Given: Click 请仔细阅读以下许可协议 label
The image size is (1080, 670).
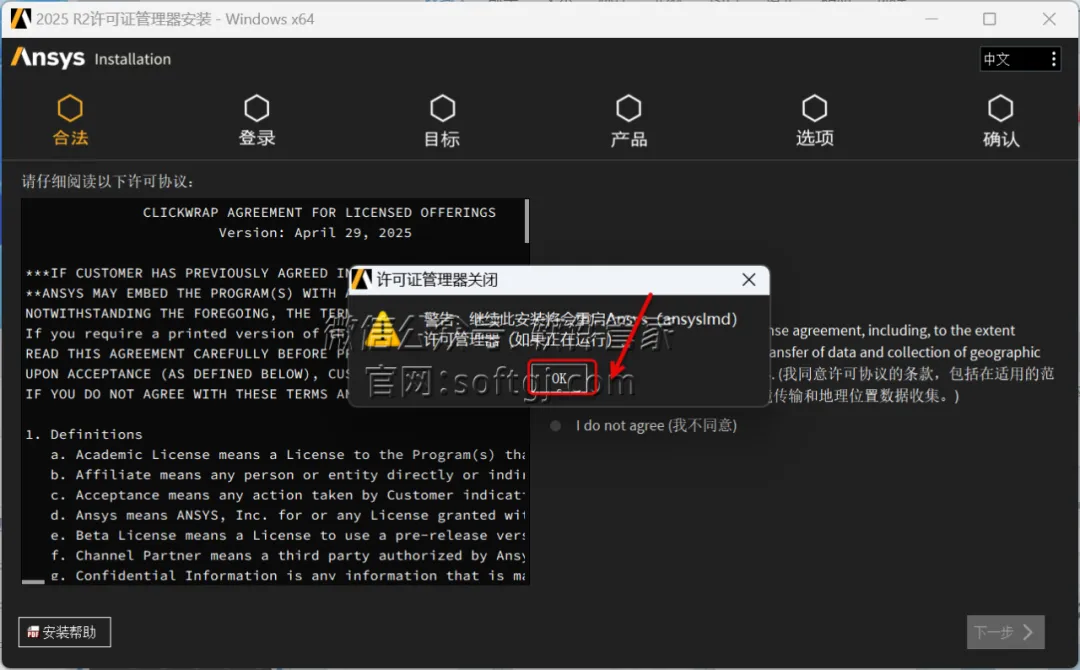Looking at the screenshot, I should (108, 181).
